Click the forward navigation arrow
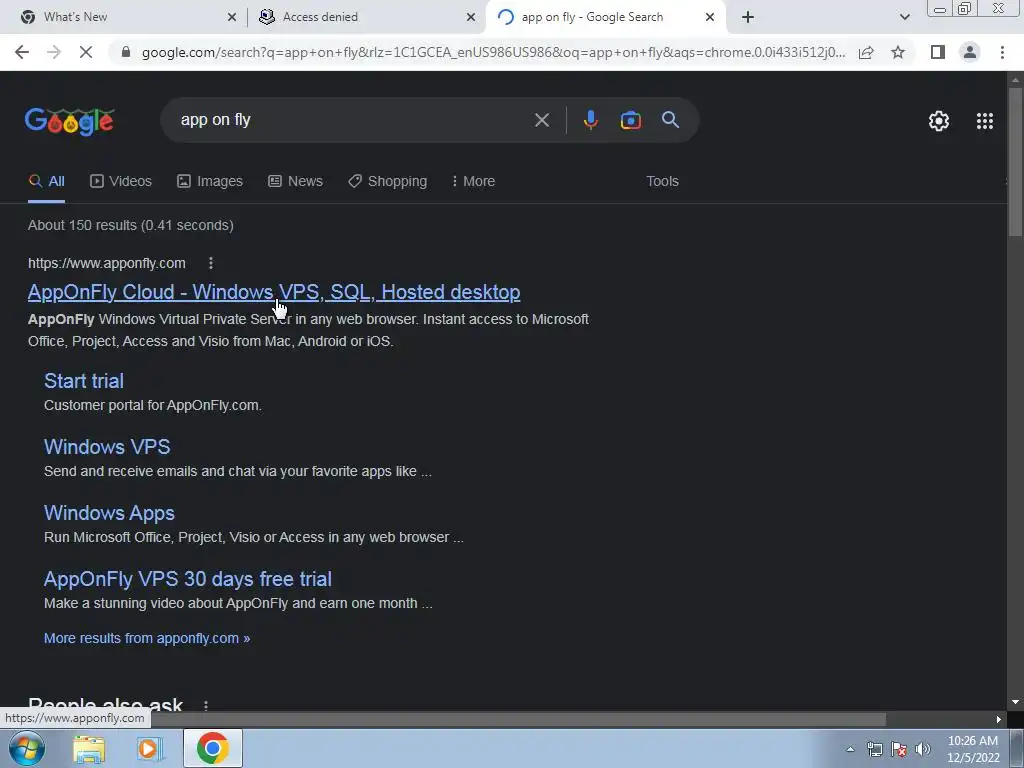The height and width of the screenshot is (768, 1024). tap(54, 52)
